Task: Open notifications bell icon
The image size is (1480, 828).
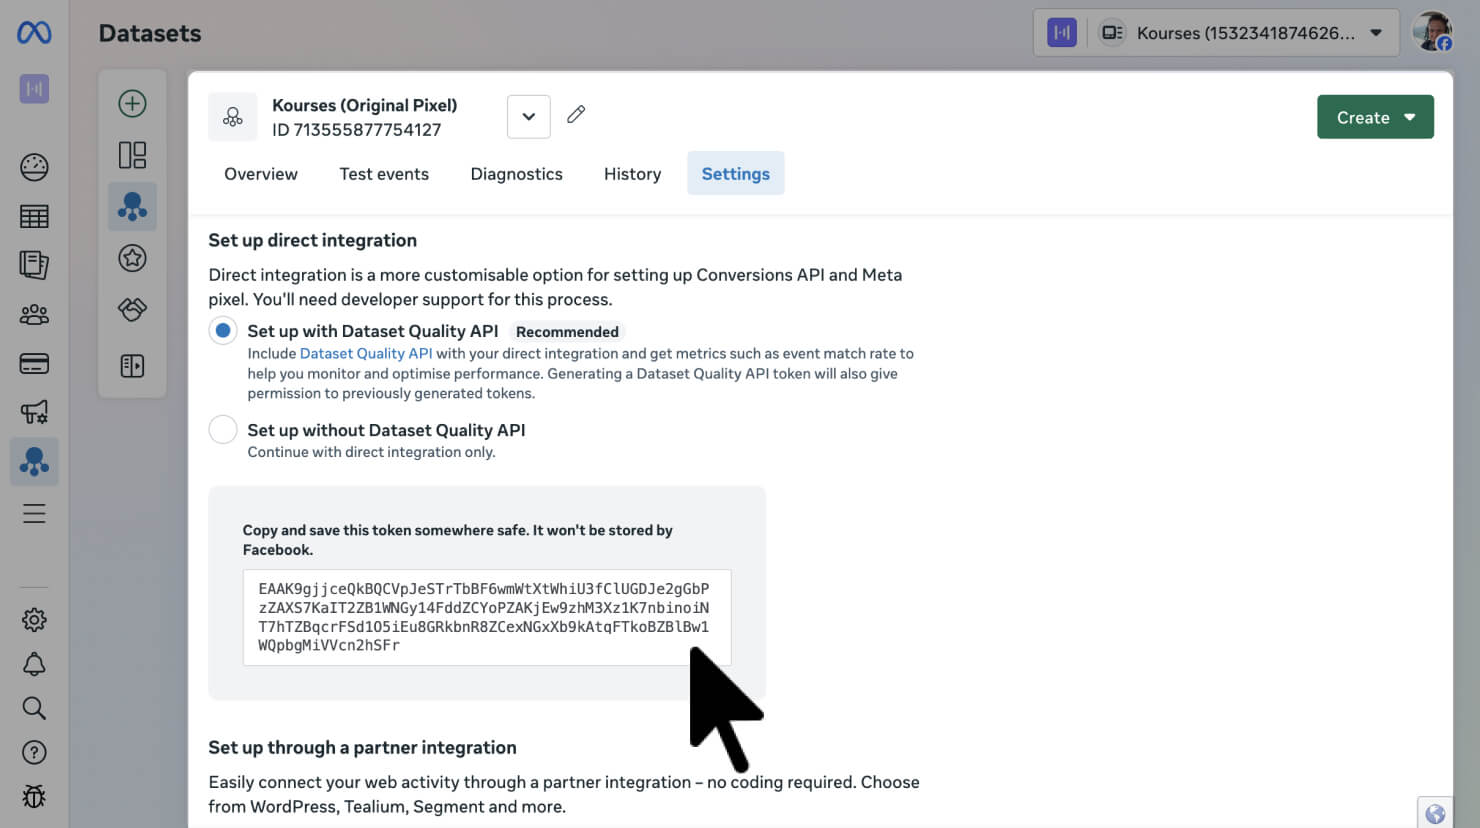Action: [x=34, y=664]
